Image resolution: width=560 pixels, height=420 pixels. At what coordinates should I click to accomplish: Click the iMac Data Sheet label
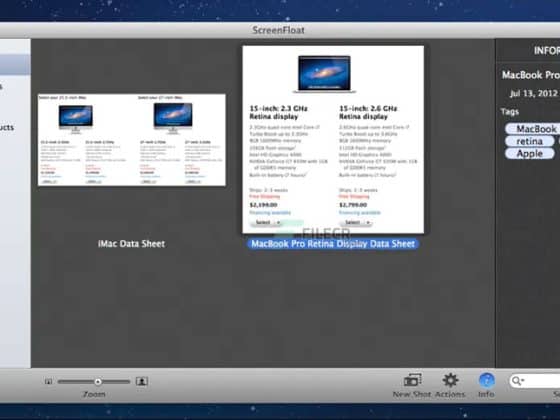tap(131, 244)
